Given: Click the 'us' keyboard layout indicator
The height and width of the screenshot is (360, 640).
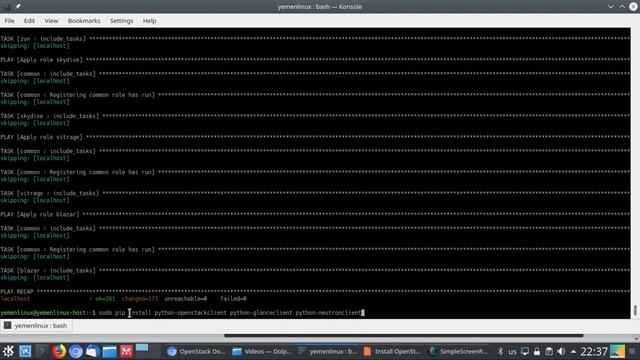Looking at the screenshot, I should [x=512, y=351].
